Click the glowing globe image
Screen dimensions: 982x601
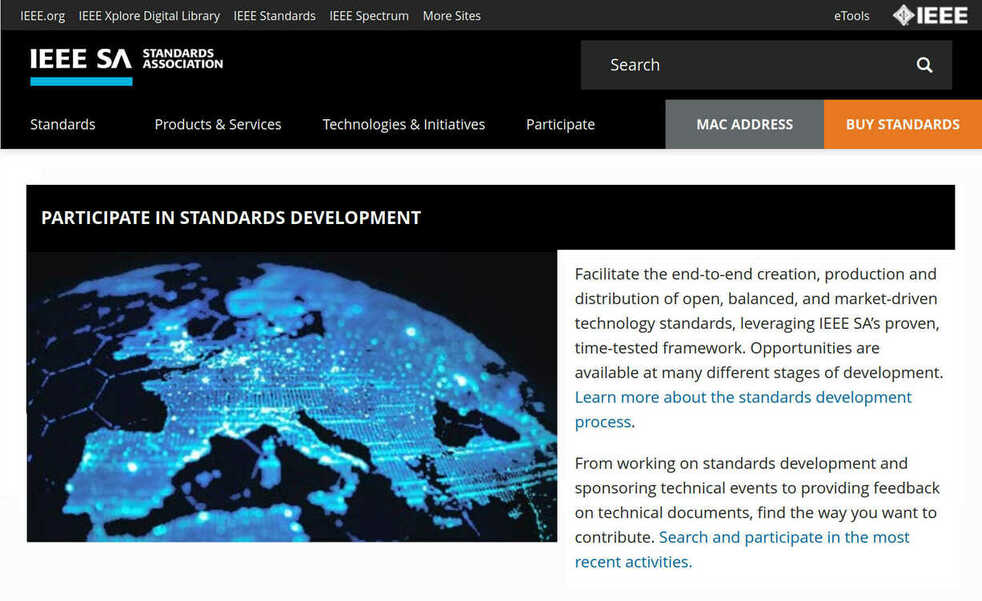(x=292, y=396)
